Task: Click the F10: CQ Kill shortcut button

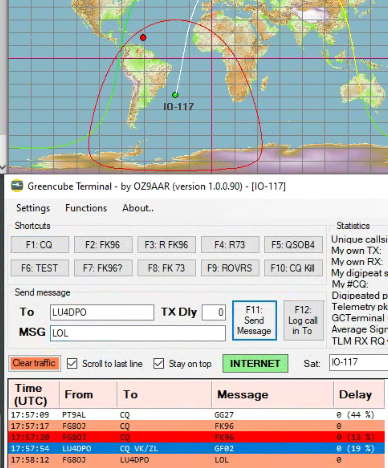Action: tap(293, 268)
